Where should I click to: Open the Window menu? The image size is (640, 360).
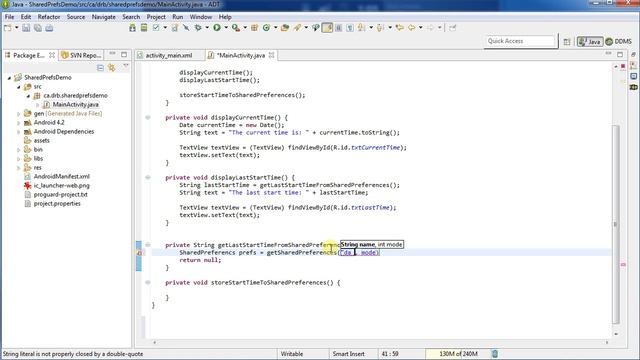[201, 17]
